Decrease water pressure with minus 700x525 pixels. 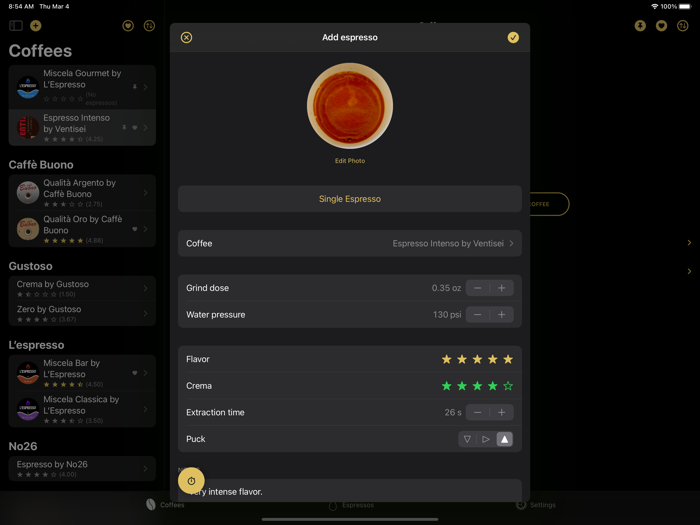tap(478, 315)
